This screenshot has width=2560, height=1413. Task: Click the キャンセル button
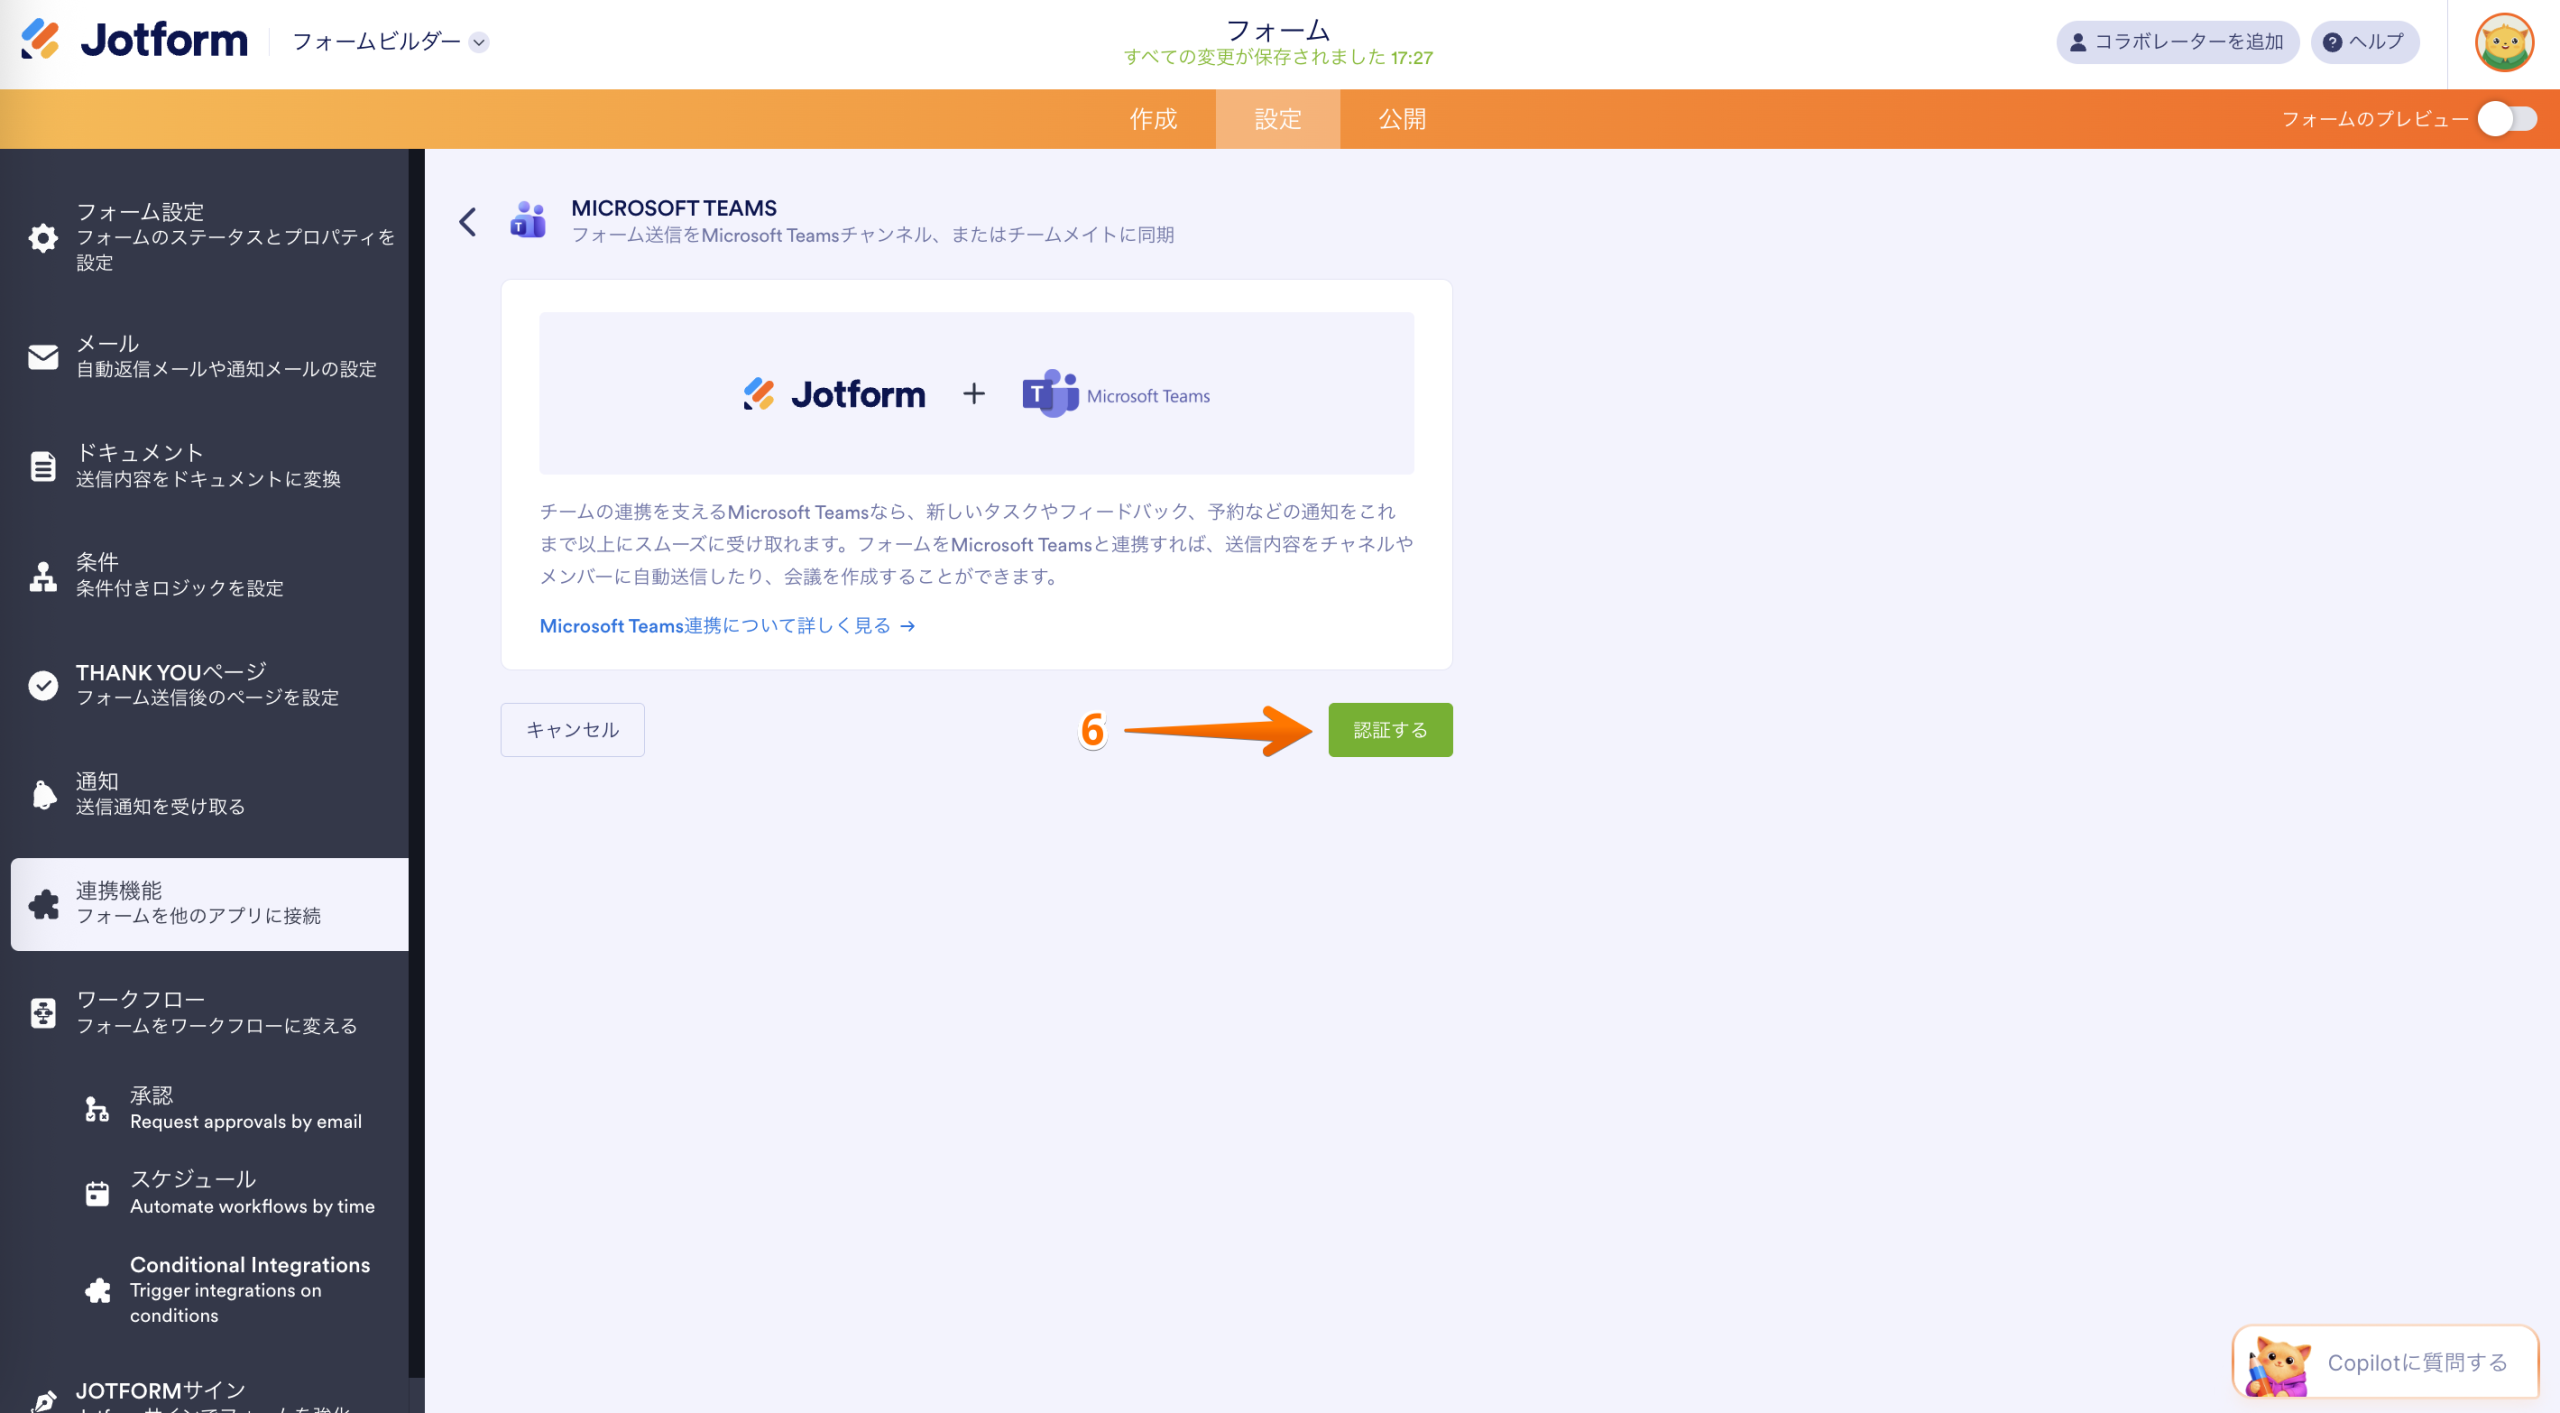pyautogui.click(x=572, y=730)
